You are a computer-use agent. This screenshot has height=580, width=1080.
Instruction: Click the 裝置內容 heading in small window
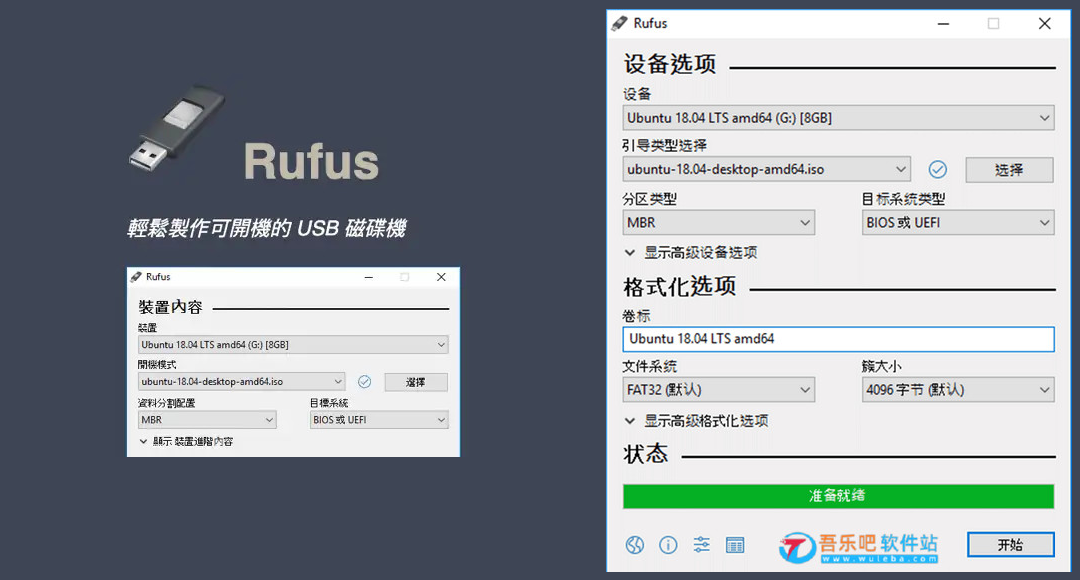171,307
